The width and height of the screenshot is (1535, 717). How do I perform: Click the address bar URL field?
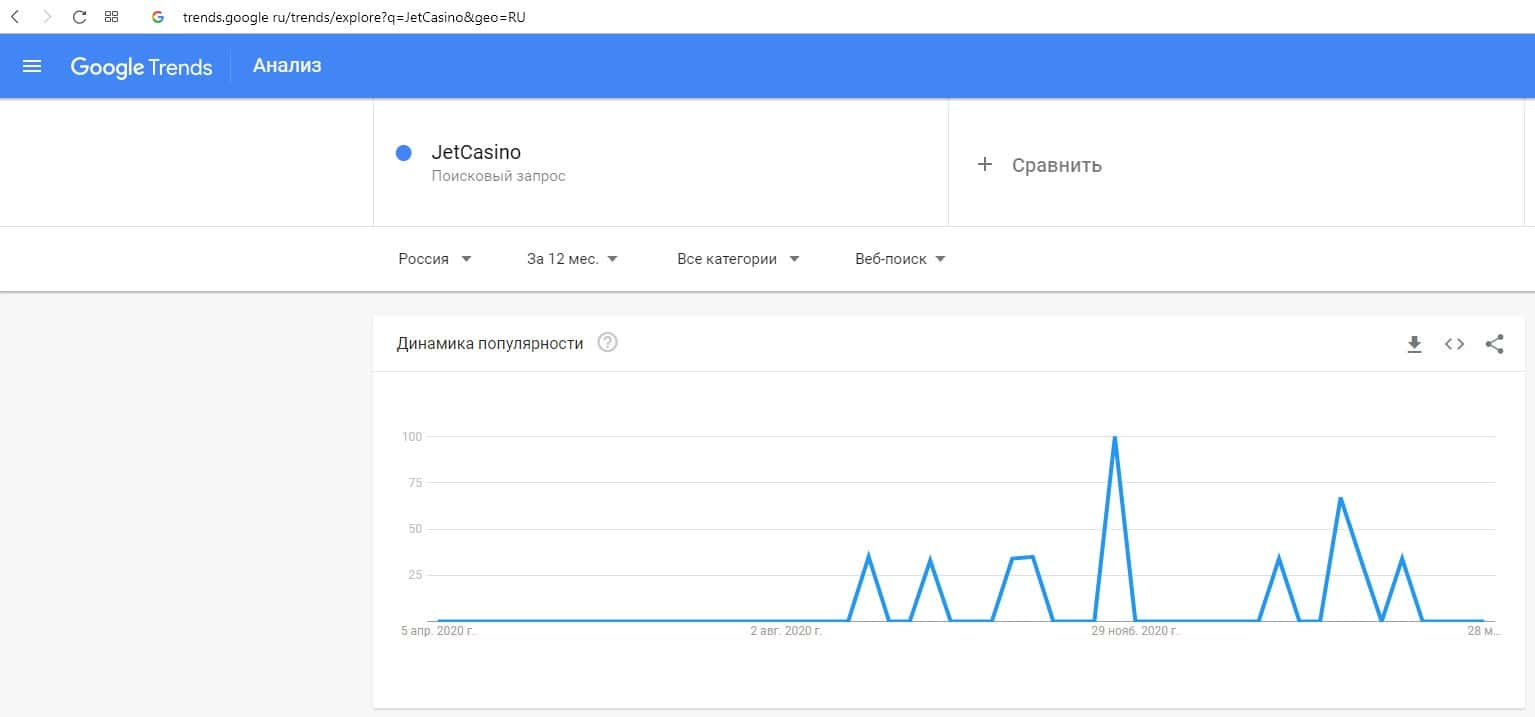(x=354, y=17)
